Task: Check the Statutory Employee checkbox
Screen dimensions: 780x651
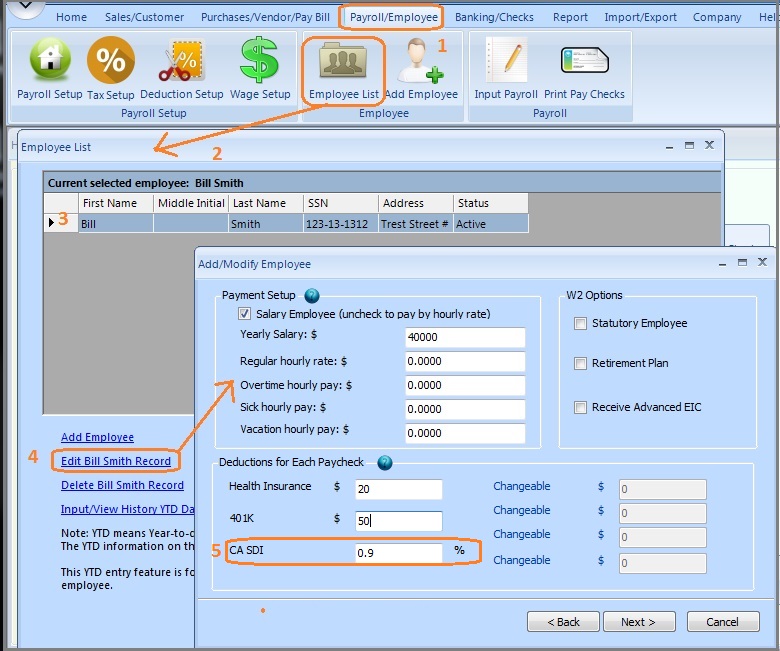Action: click(x=580, y=324)
